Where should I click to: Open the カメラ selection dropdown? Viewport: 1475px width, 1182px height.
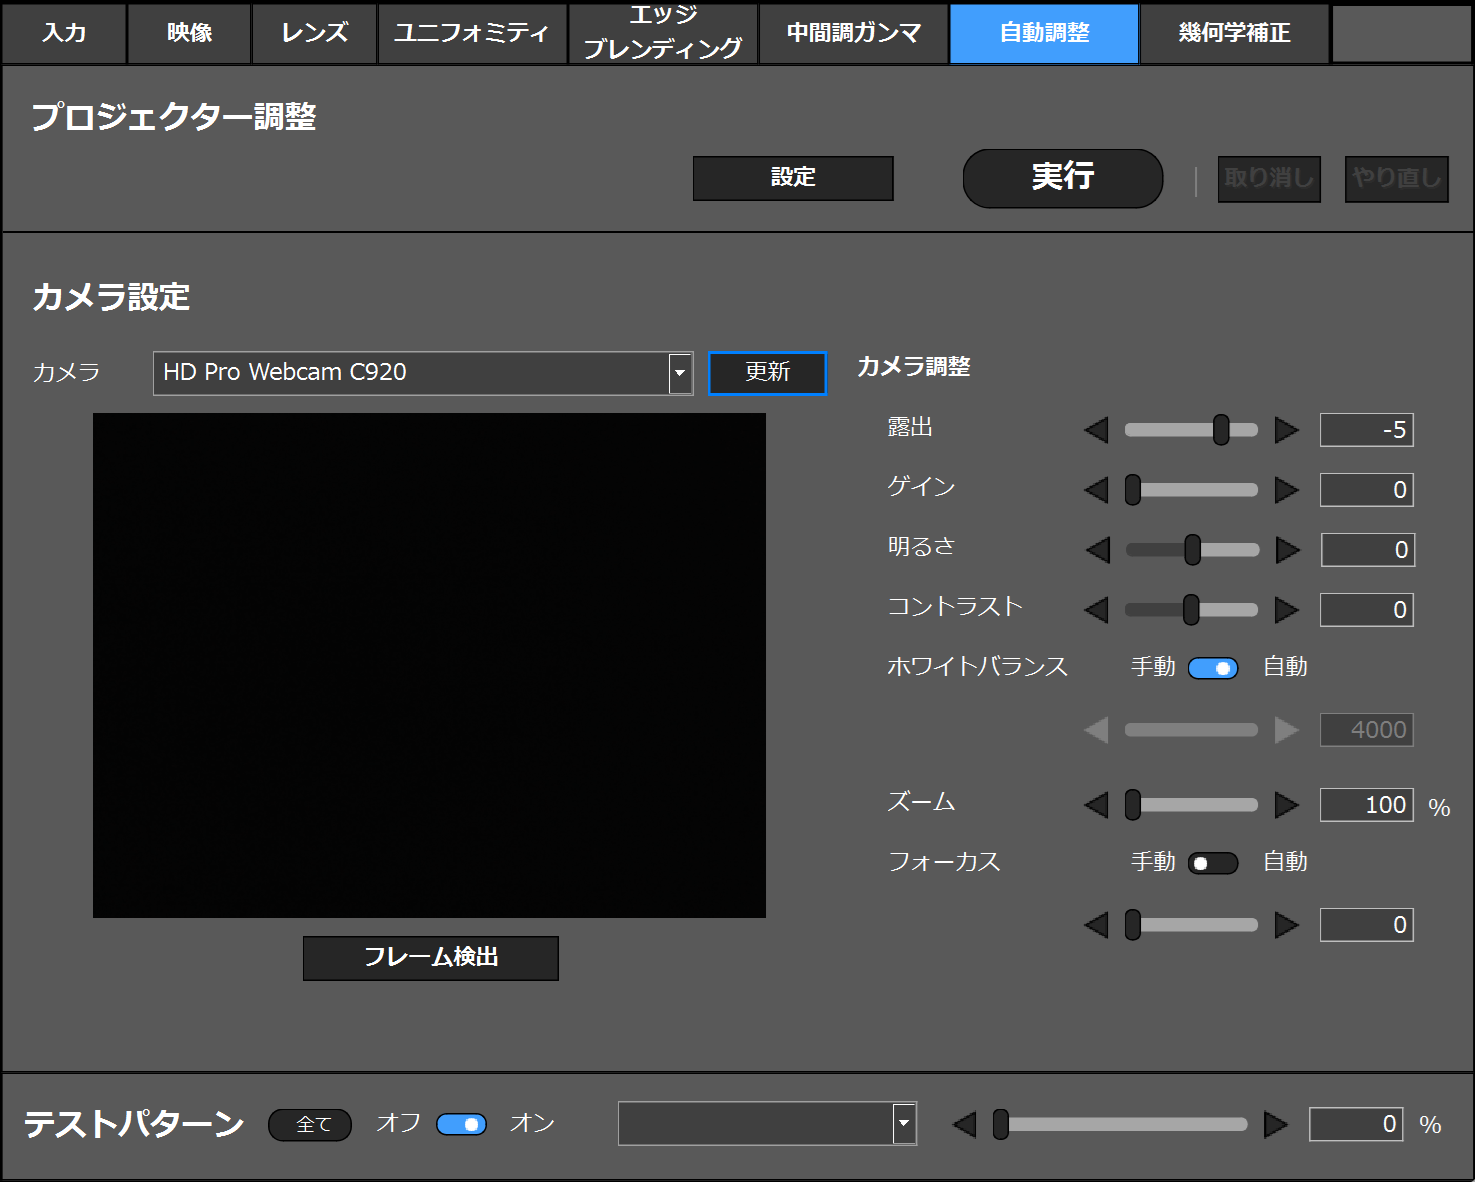pos(680,373)
